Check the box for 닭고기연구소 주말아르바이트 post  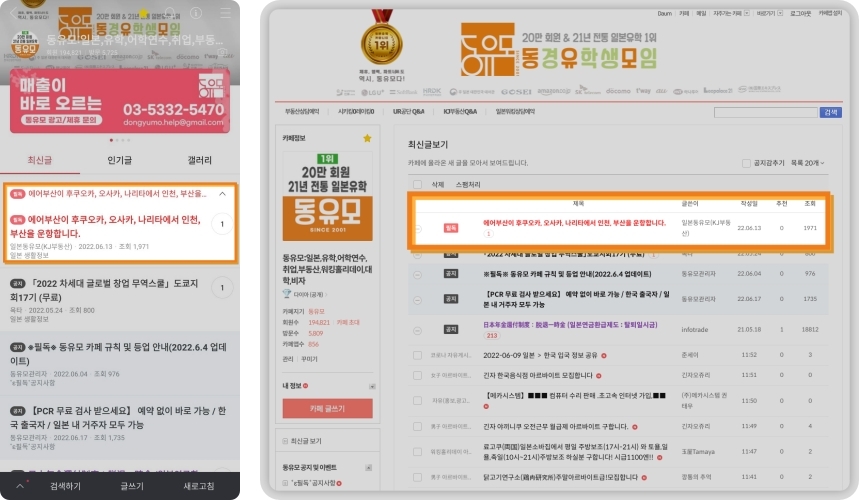coord(417,478)
